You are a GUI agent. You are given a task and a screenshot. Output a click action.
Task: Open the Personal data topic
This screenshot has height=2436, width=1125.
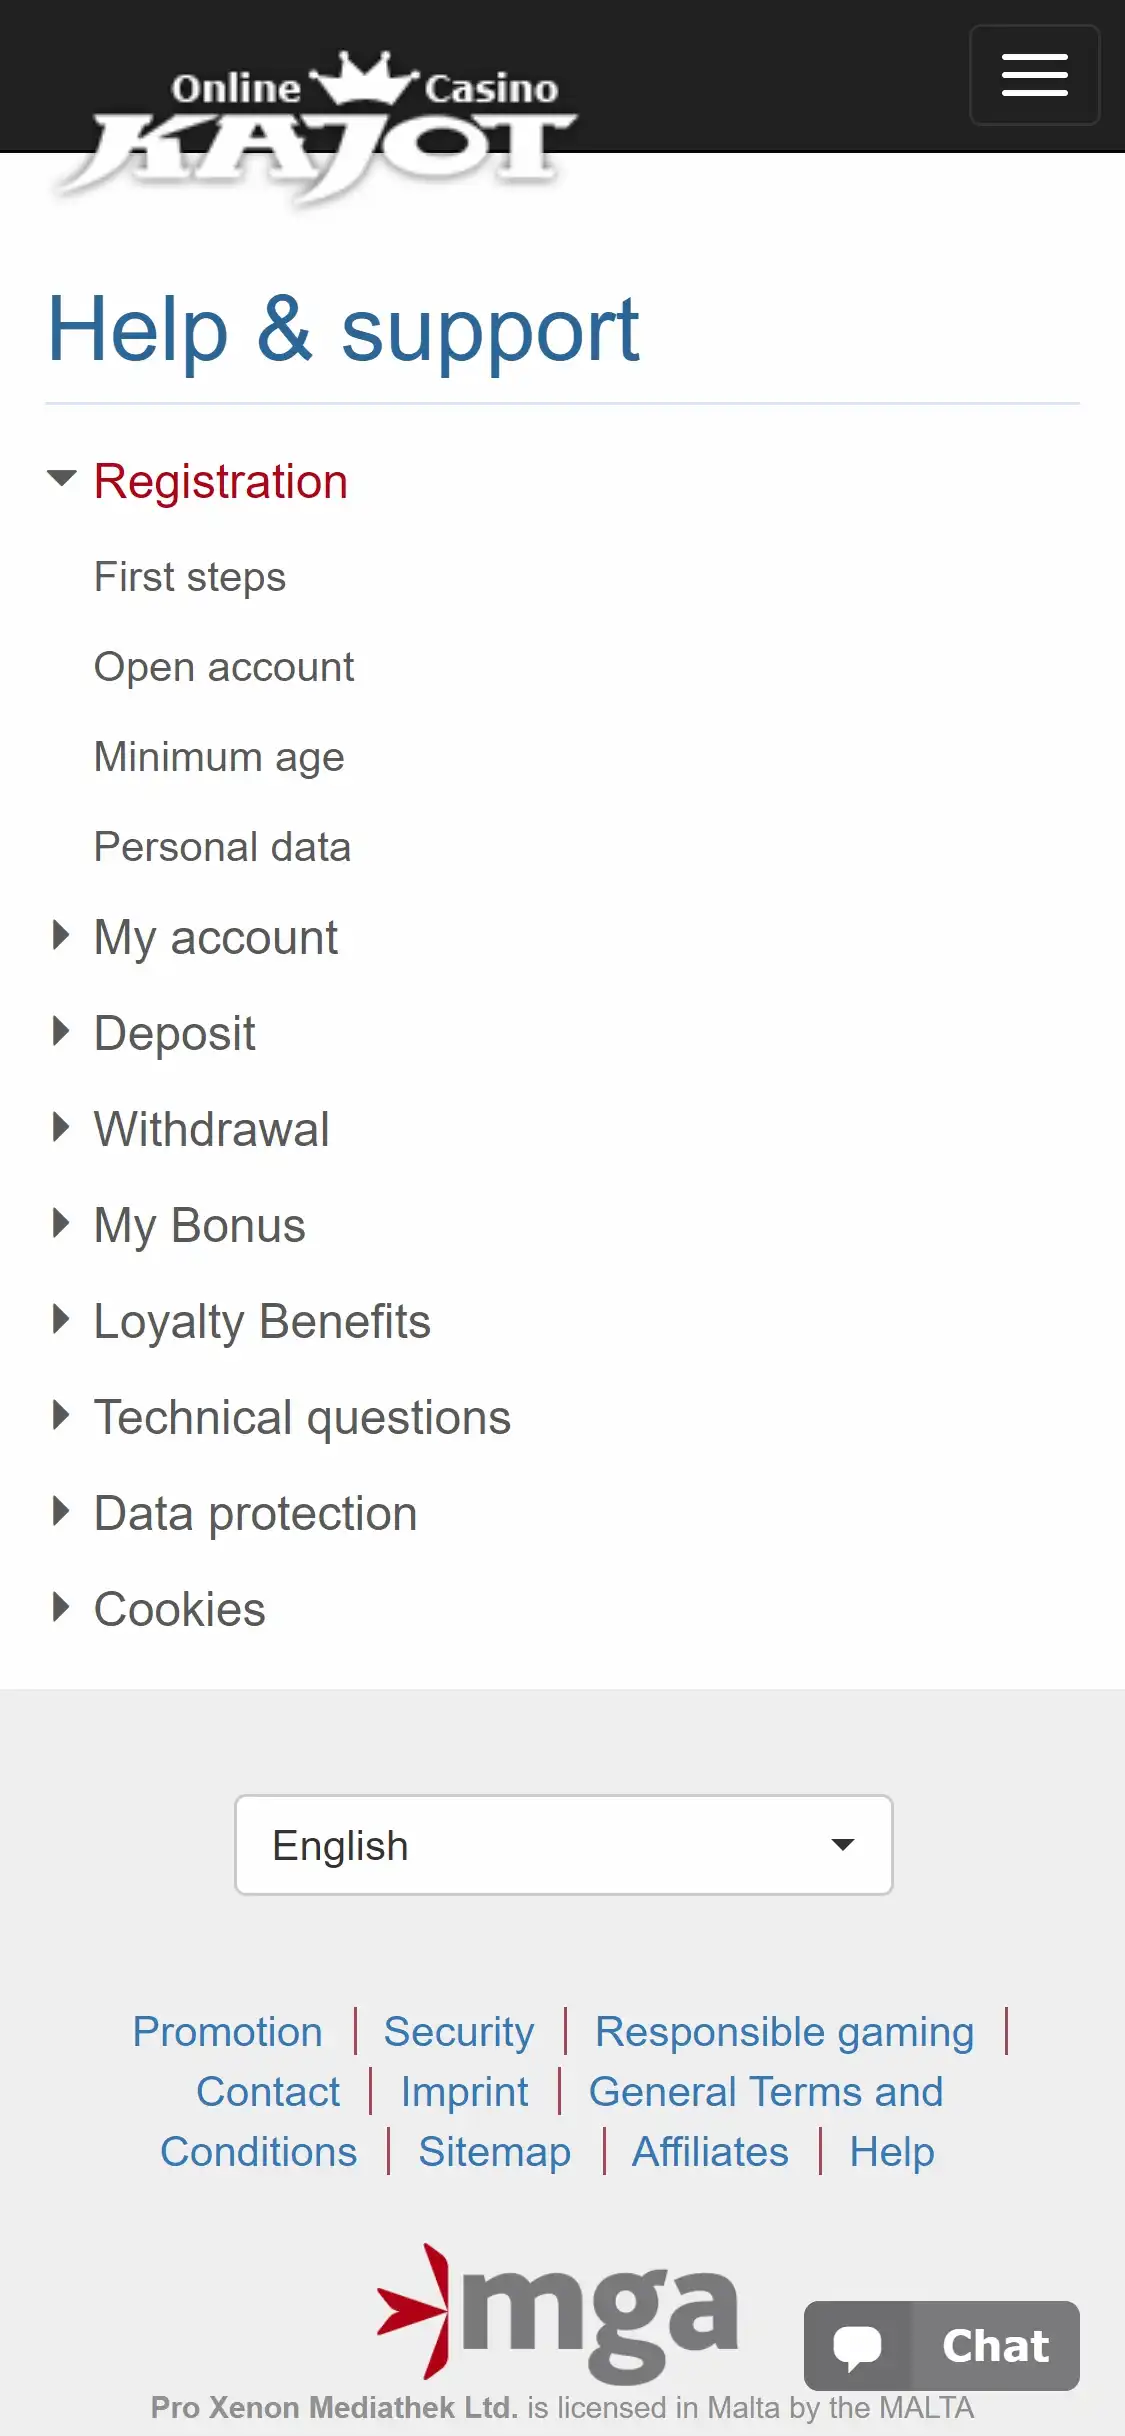click(x=222, y=847)
